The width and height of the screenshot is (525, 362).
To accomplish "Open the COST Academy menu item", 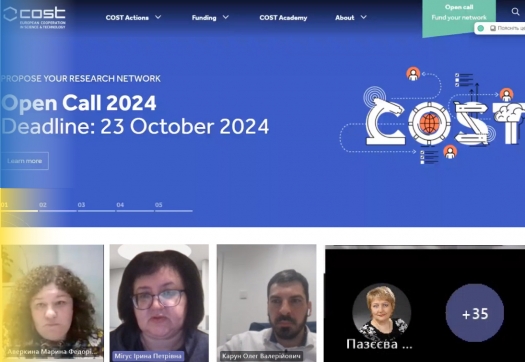I will pyautogui.click(x=283, y=18).
